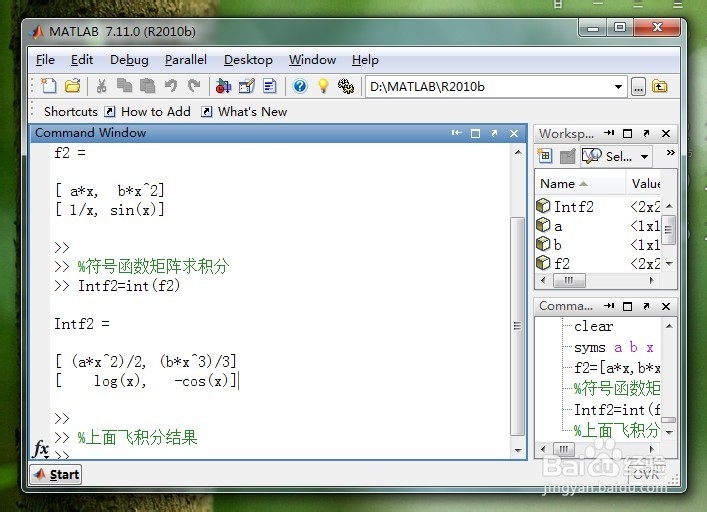Open the GUIDE layout tool

click(x=247, y=86)
